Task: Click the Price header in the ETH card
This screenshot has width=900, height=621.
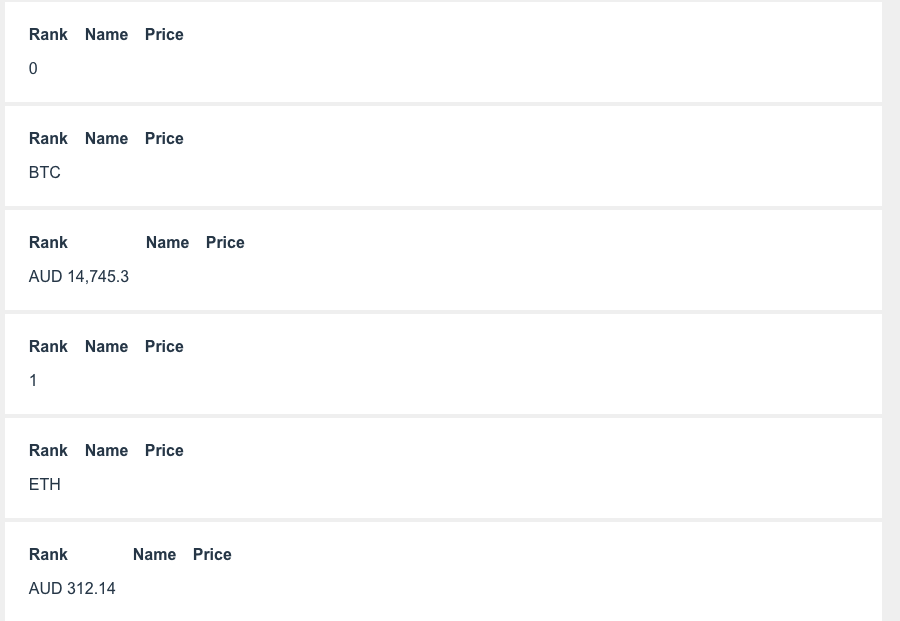Action: pyautogui.click(x=164, y=451)
